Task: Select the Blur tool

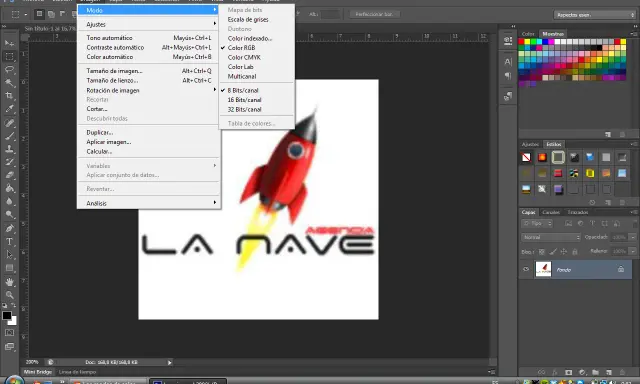Action: (9, 201)
